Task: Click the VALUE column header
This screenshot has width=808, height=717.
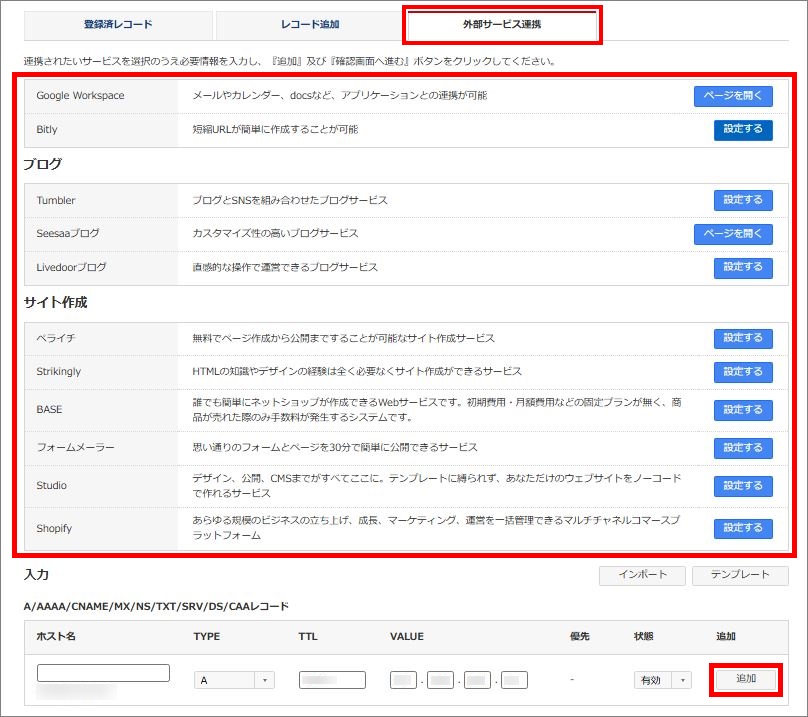Action: point(407,637)
